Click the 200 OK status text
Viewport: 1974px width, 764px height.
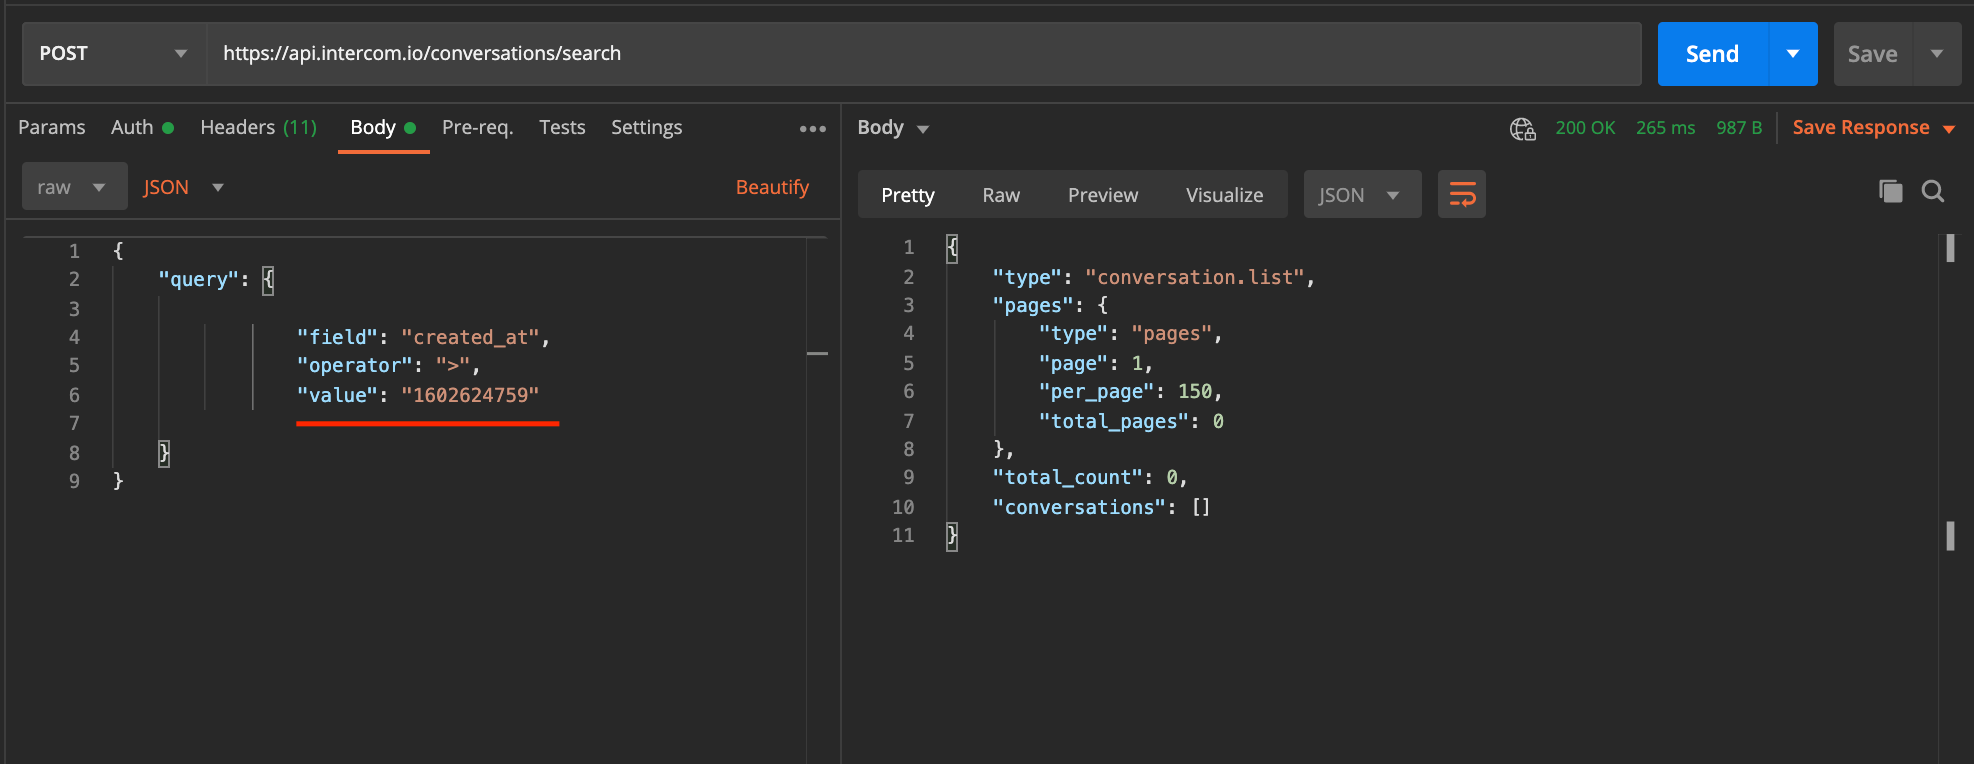click(1585, 128)
